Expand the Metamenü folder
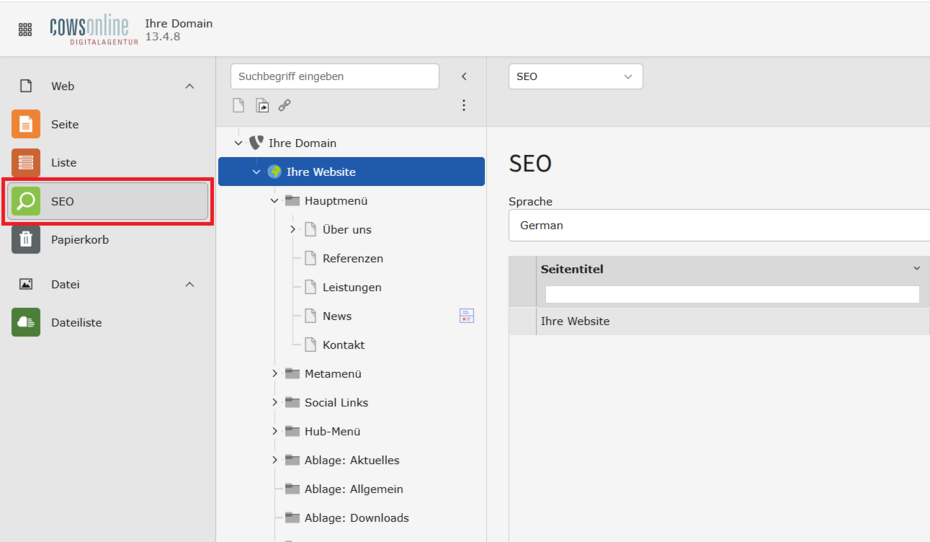 pyautogui.click(x=275, y=374)
